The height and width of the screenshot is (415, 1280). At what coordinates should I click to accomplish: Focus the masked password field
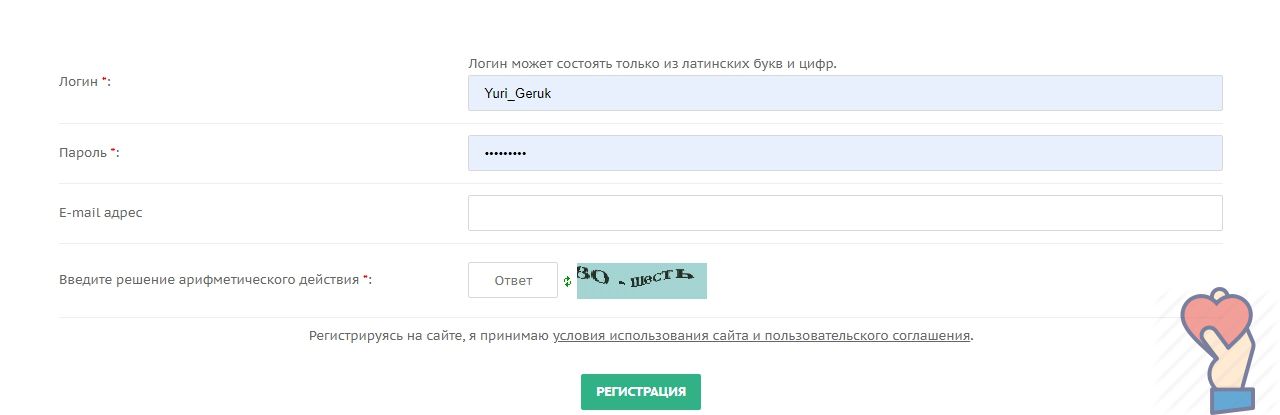click(x=845, y=153)
